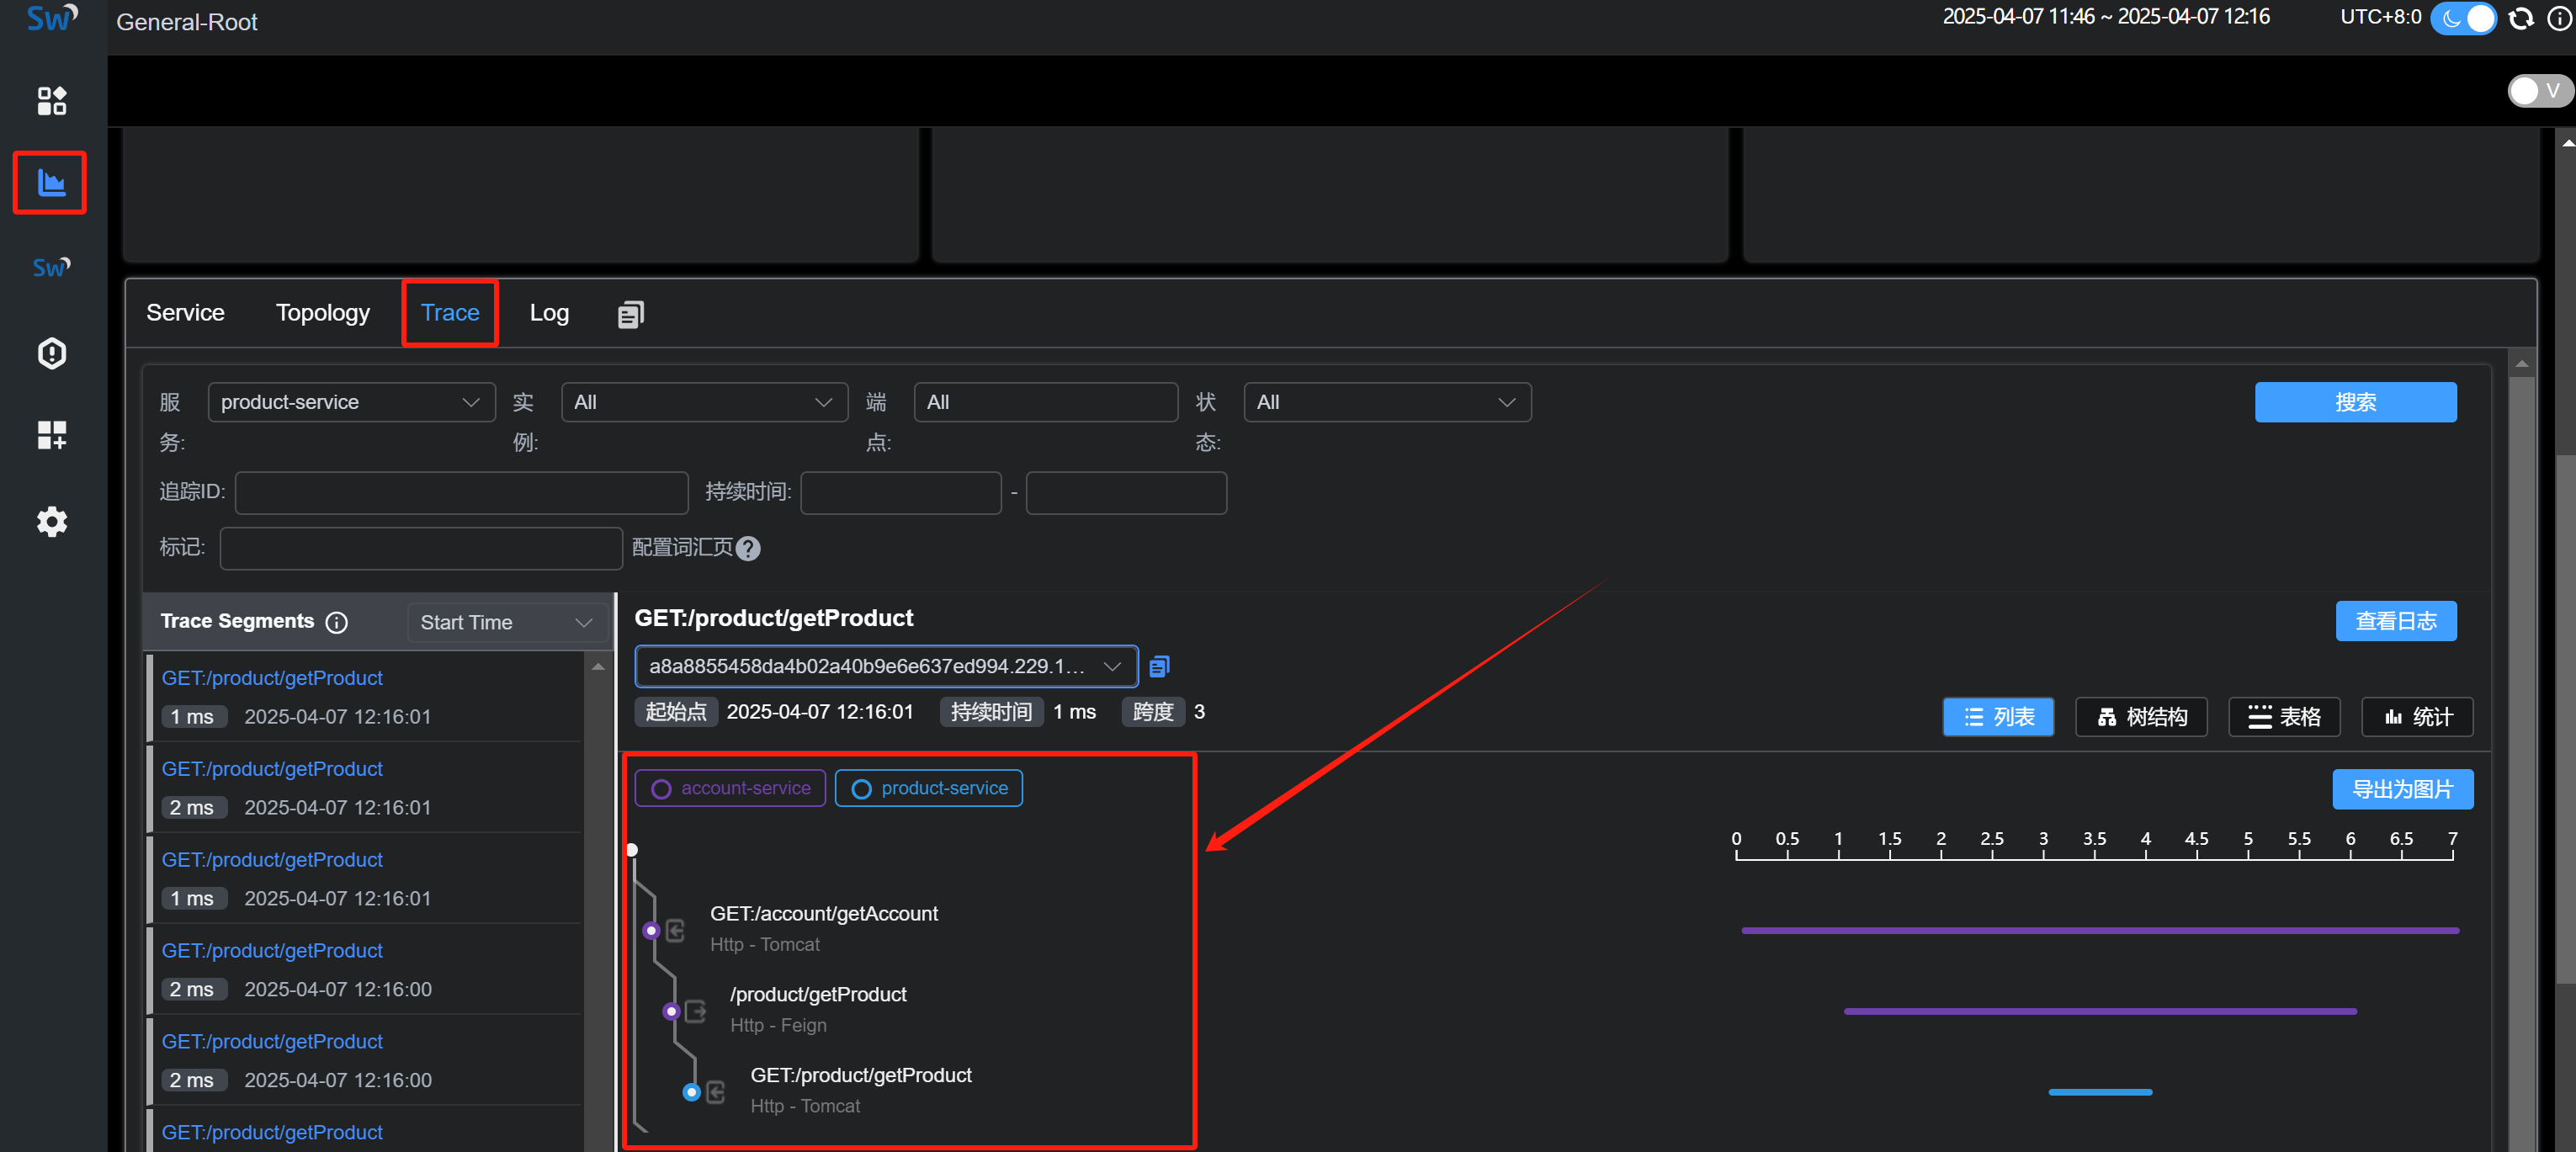The height and width of the screenshot is (1152, 2576).
Task: Expand the product-service service dropdown
Action: [351, 402]
